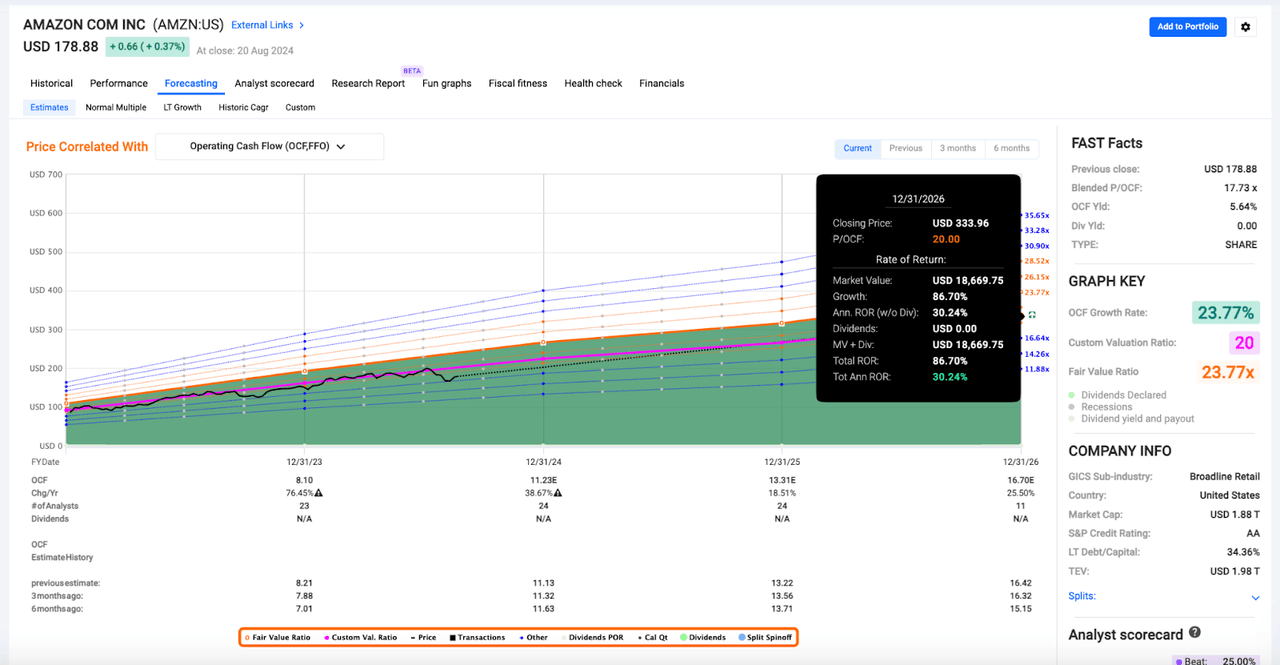The height and width of the screenshot is (665, 1280).
Task: Click the Custom Valuation Ratio magenta value
Action: point(1244,343)
